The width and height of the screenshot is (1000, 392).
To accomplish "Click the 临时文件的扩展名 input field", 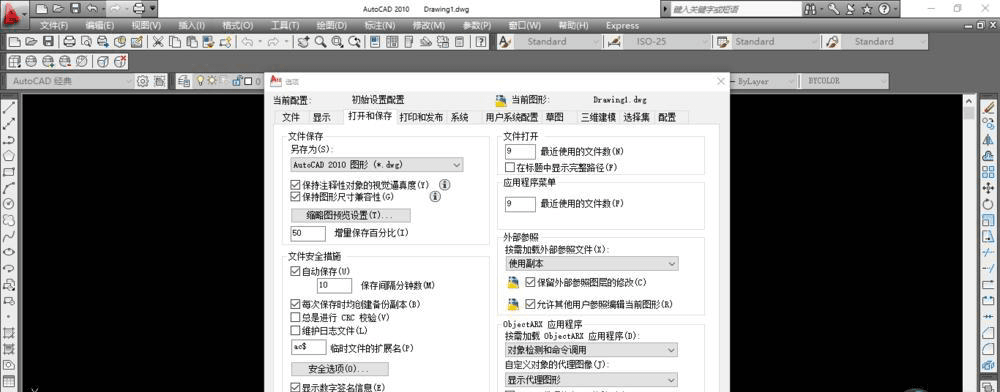I will (308, 347).
